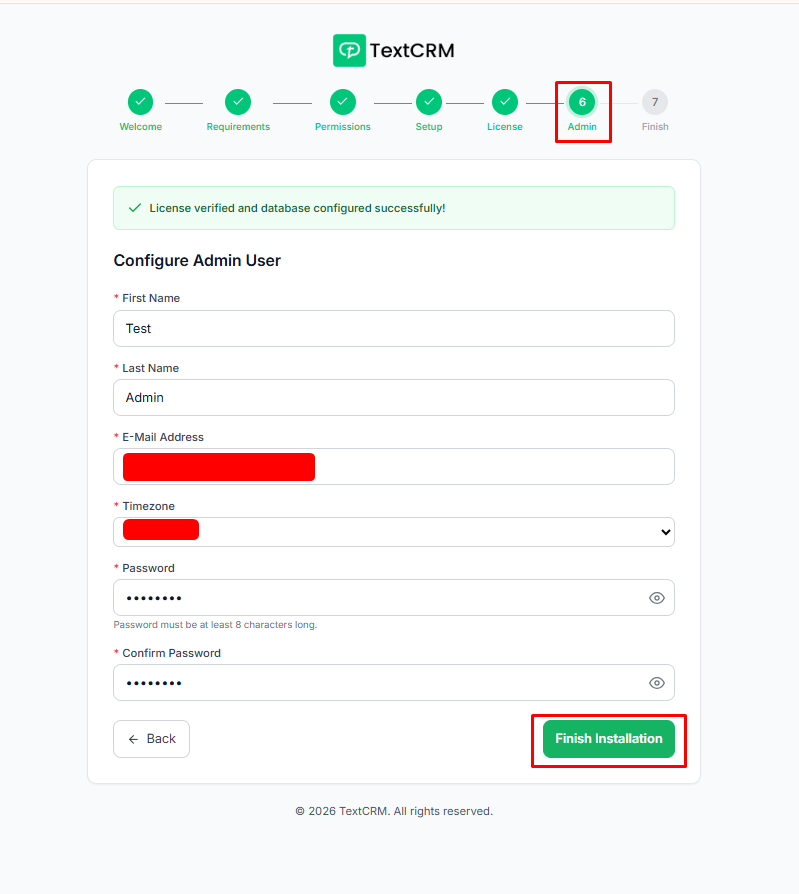
Task: Click the License step label
Action: (505, 127)
